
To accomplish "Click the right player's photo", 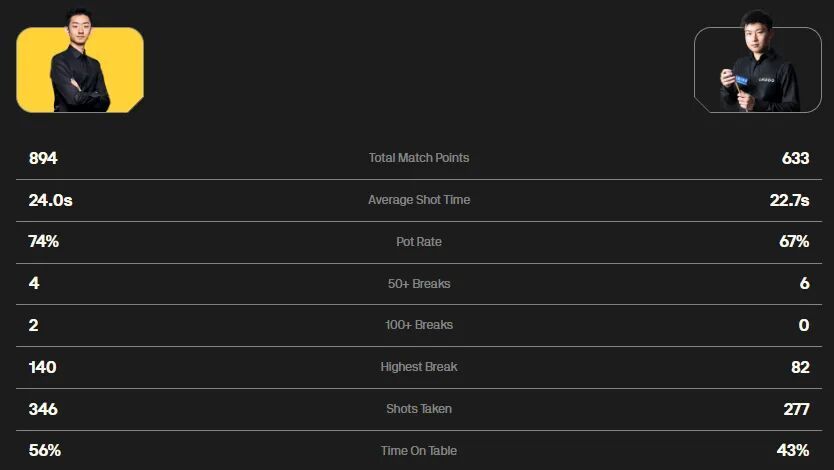I will (x=757, y=69).
